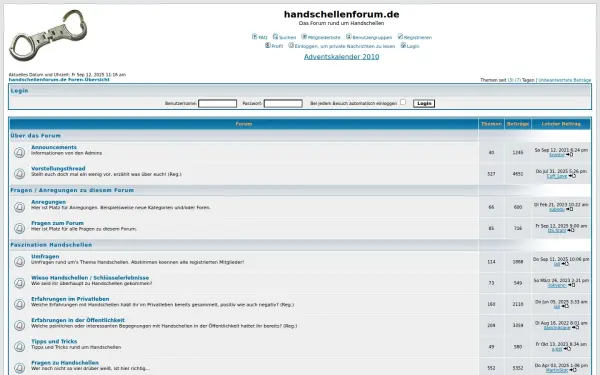Click the folder icon beside Tipps und Tricks
The image size is (600, 375).
pos(20,347)
